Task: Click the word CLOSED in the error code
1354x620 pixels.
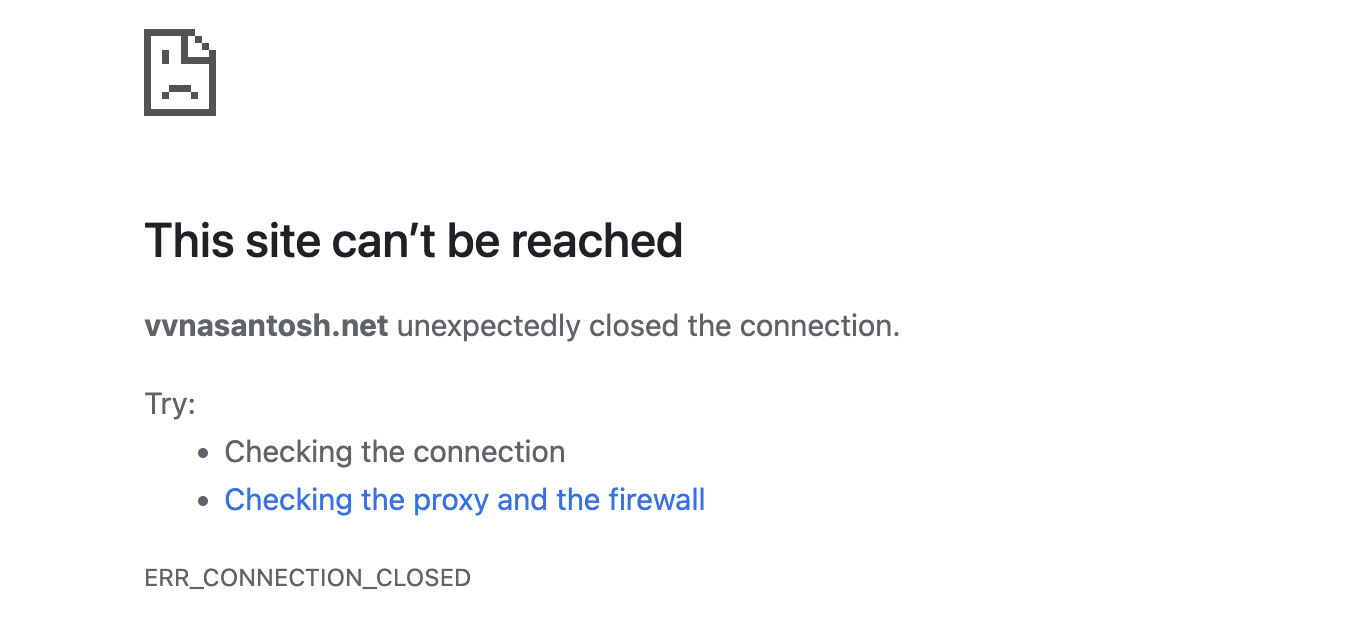Action: point(423,578)
